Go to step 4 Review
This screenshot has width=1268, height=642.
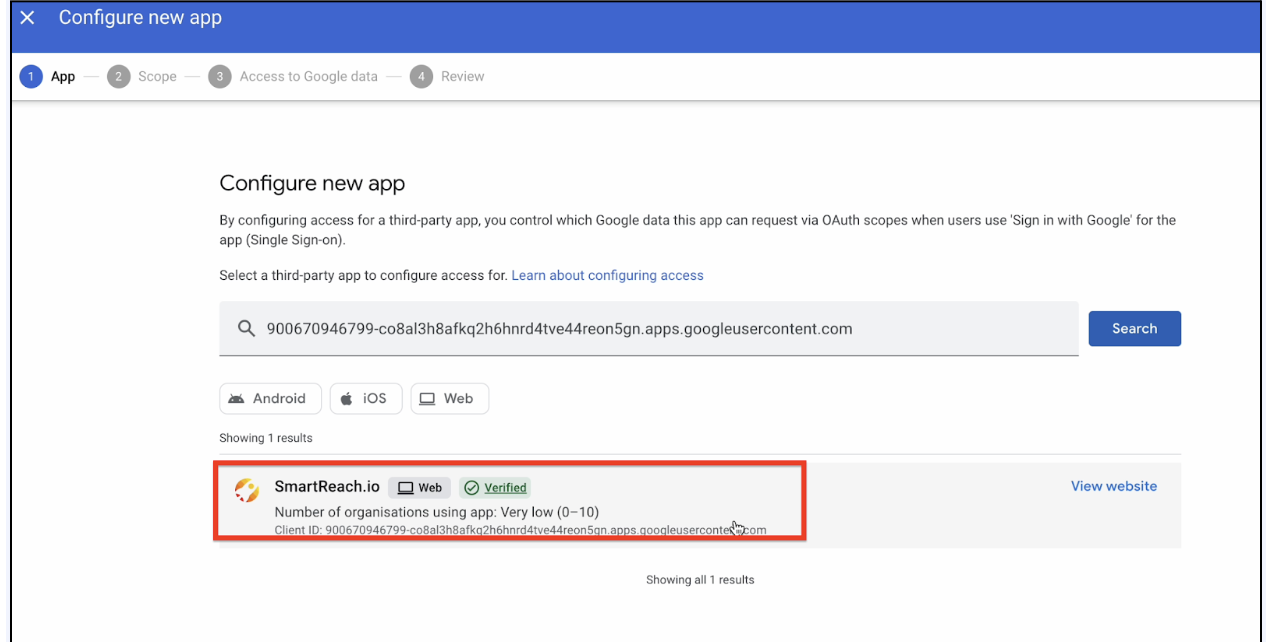pos(447,77)
